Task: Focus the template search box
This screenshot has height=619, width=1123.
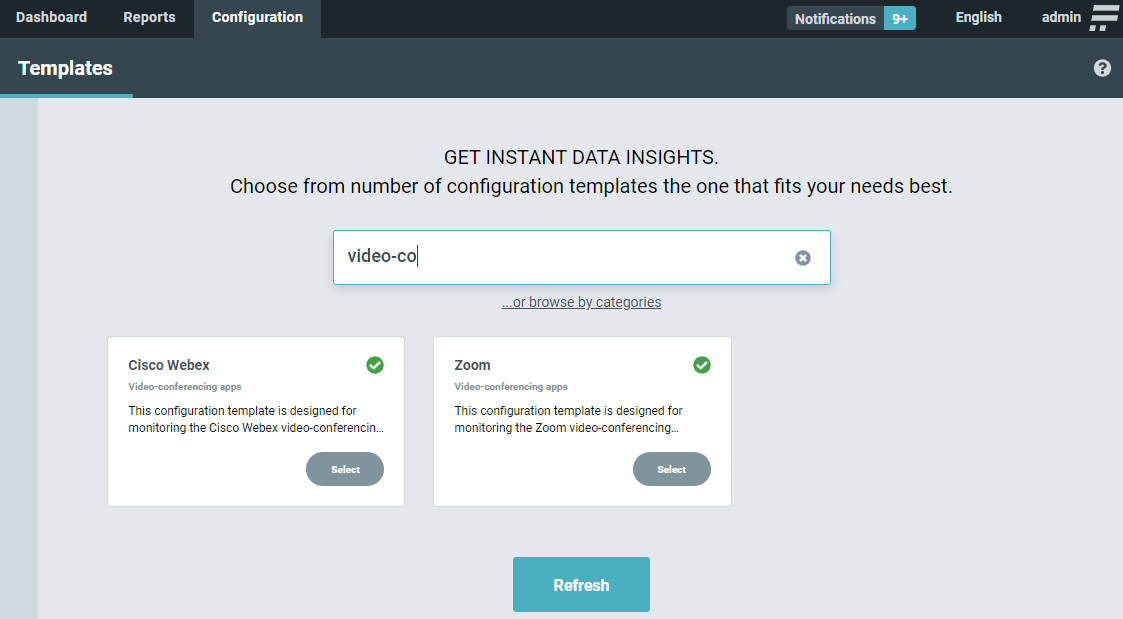Action: [560, 257]
